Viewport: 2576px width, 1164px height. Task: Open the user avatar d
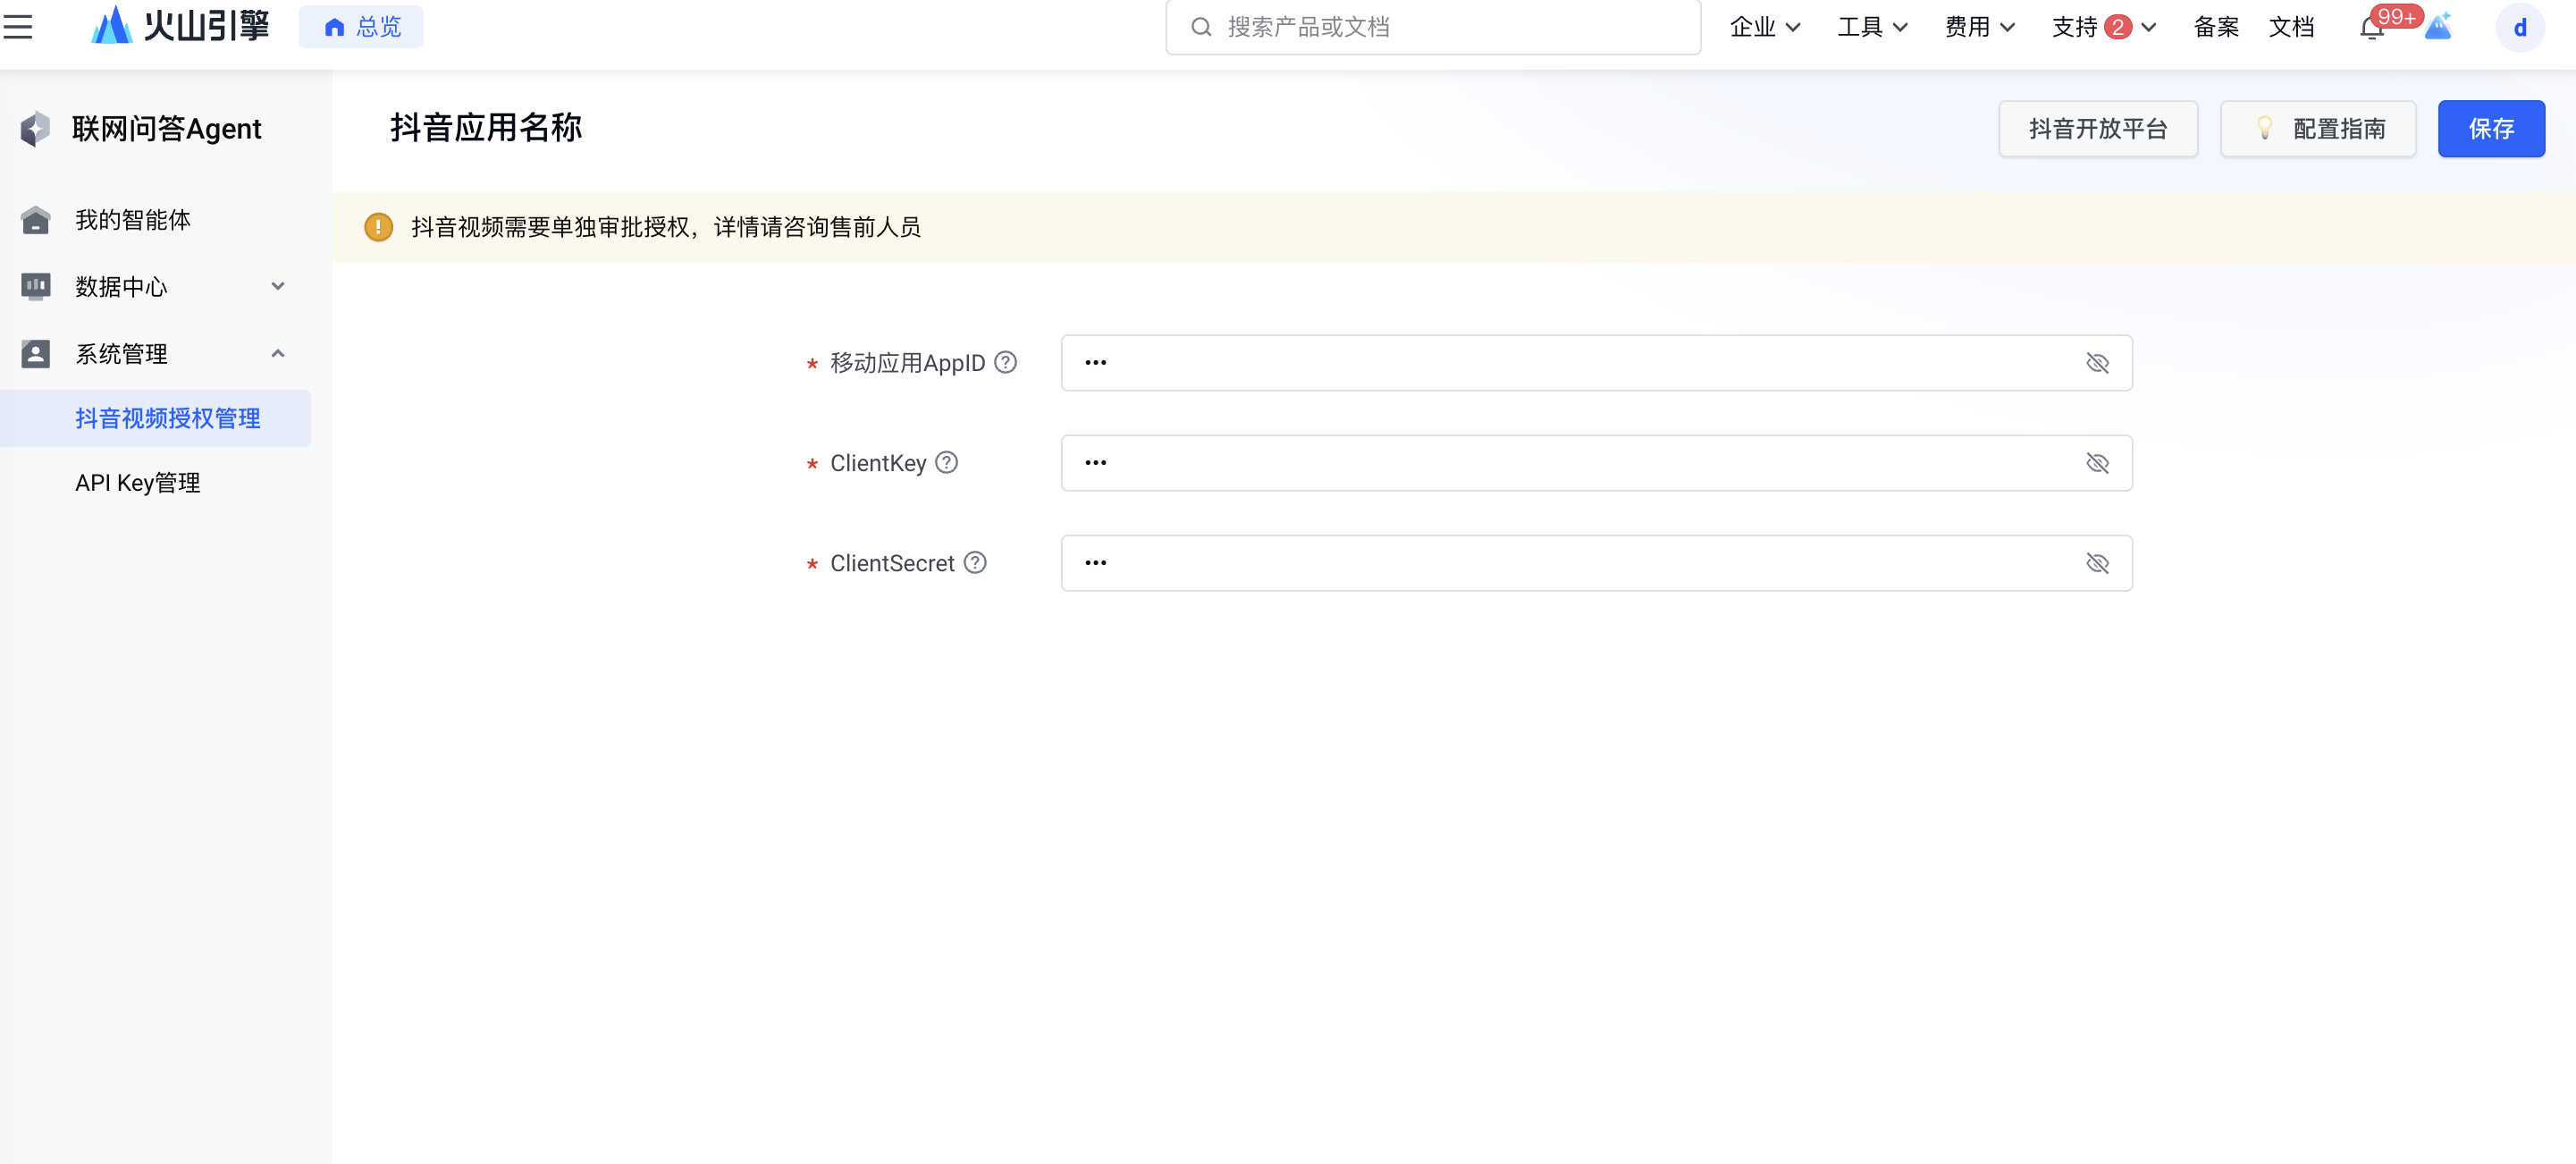tap(2519, 27)
